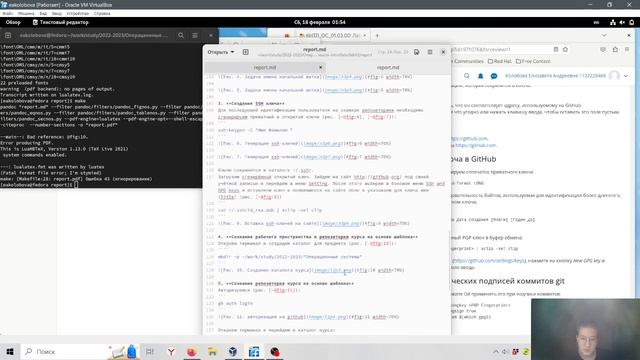Click user name Колобова Елизавета on course page
Viewport: 640px width, 360px height.
[x=556, y=76]
